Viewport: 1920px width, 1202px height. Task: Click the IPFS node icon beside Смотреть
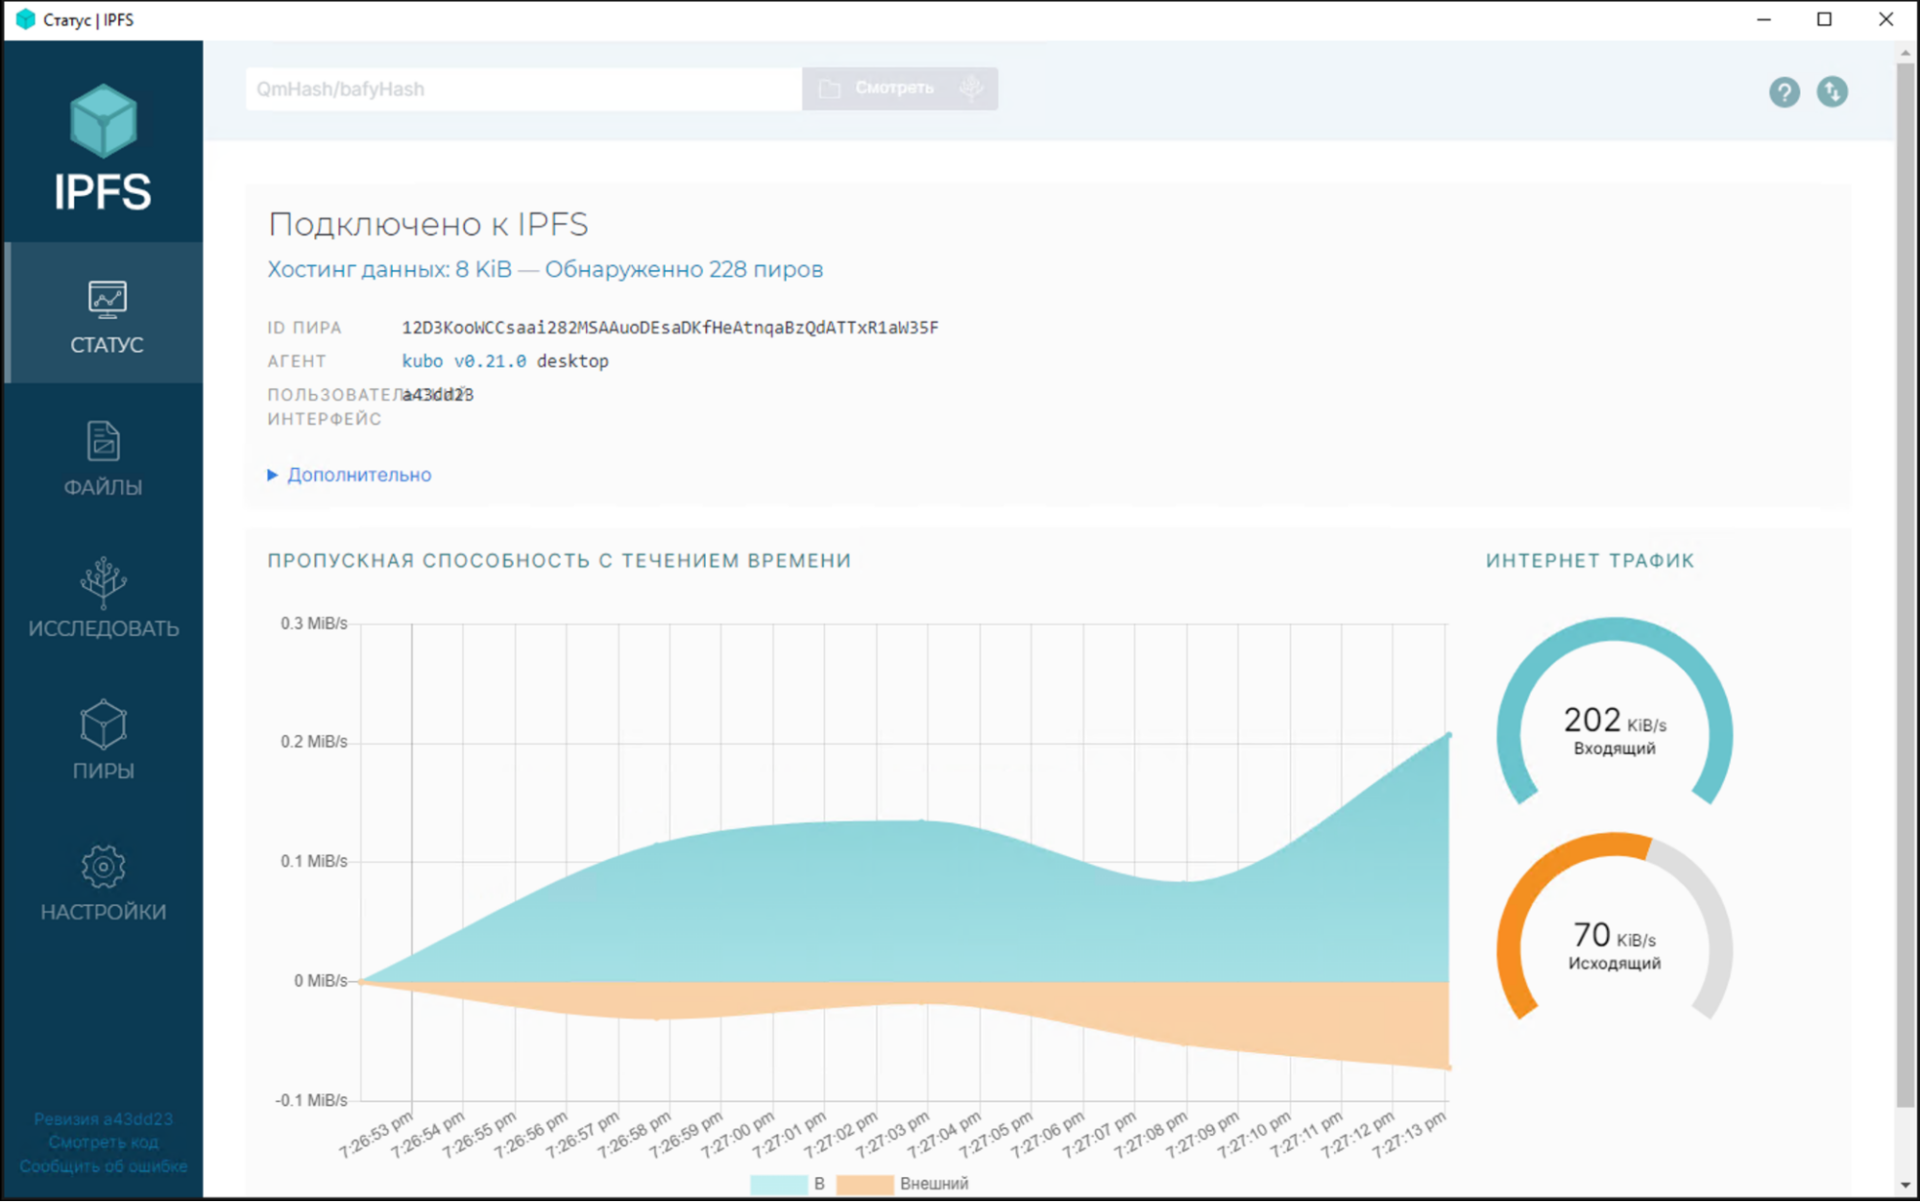tap(969, 88)
